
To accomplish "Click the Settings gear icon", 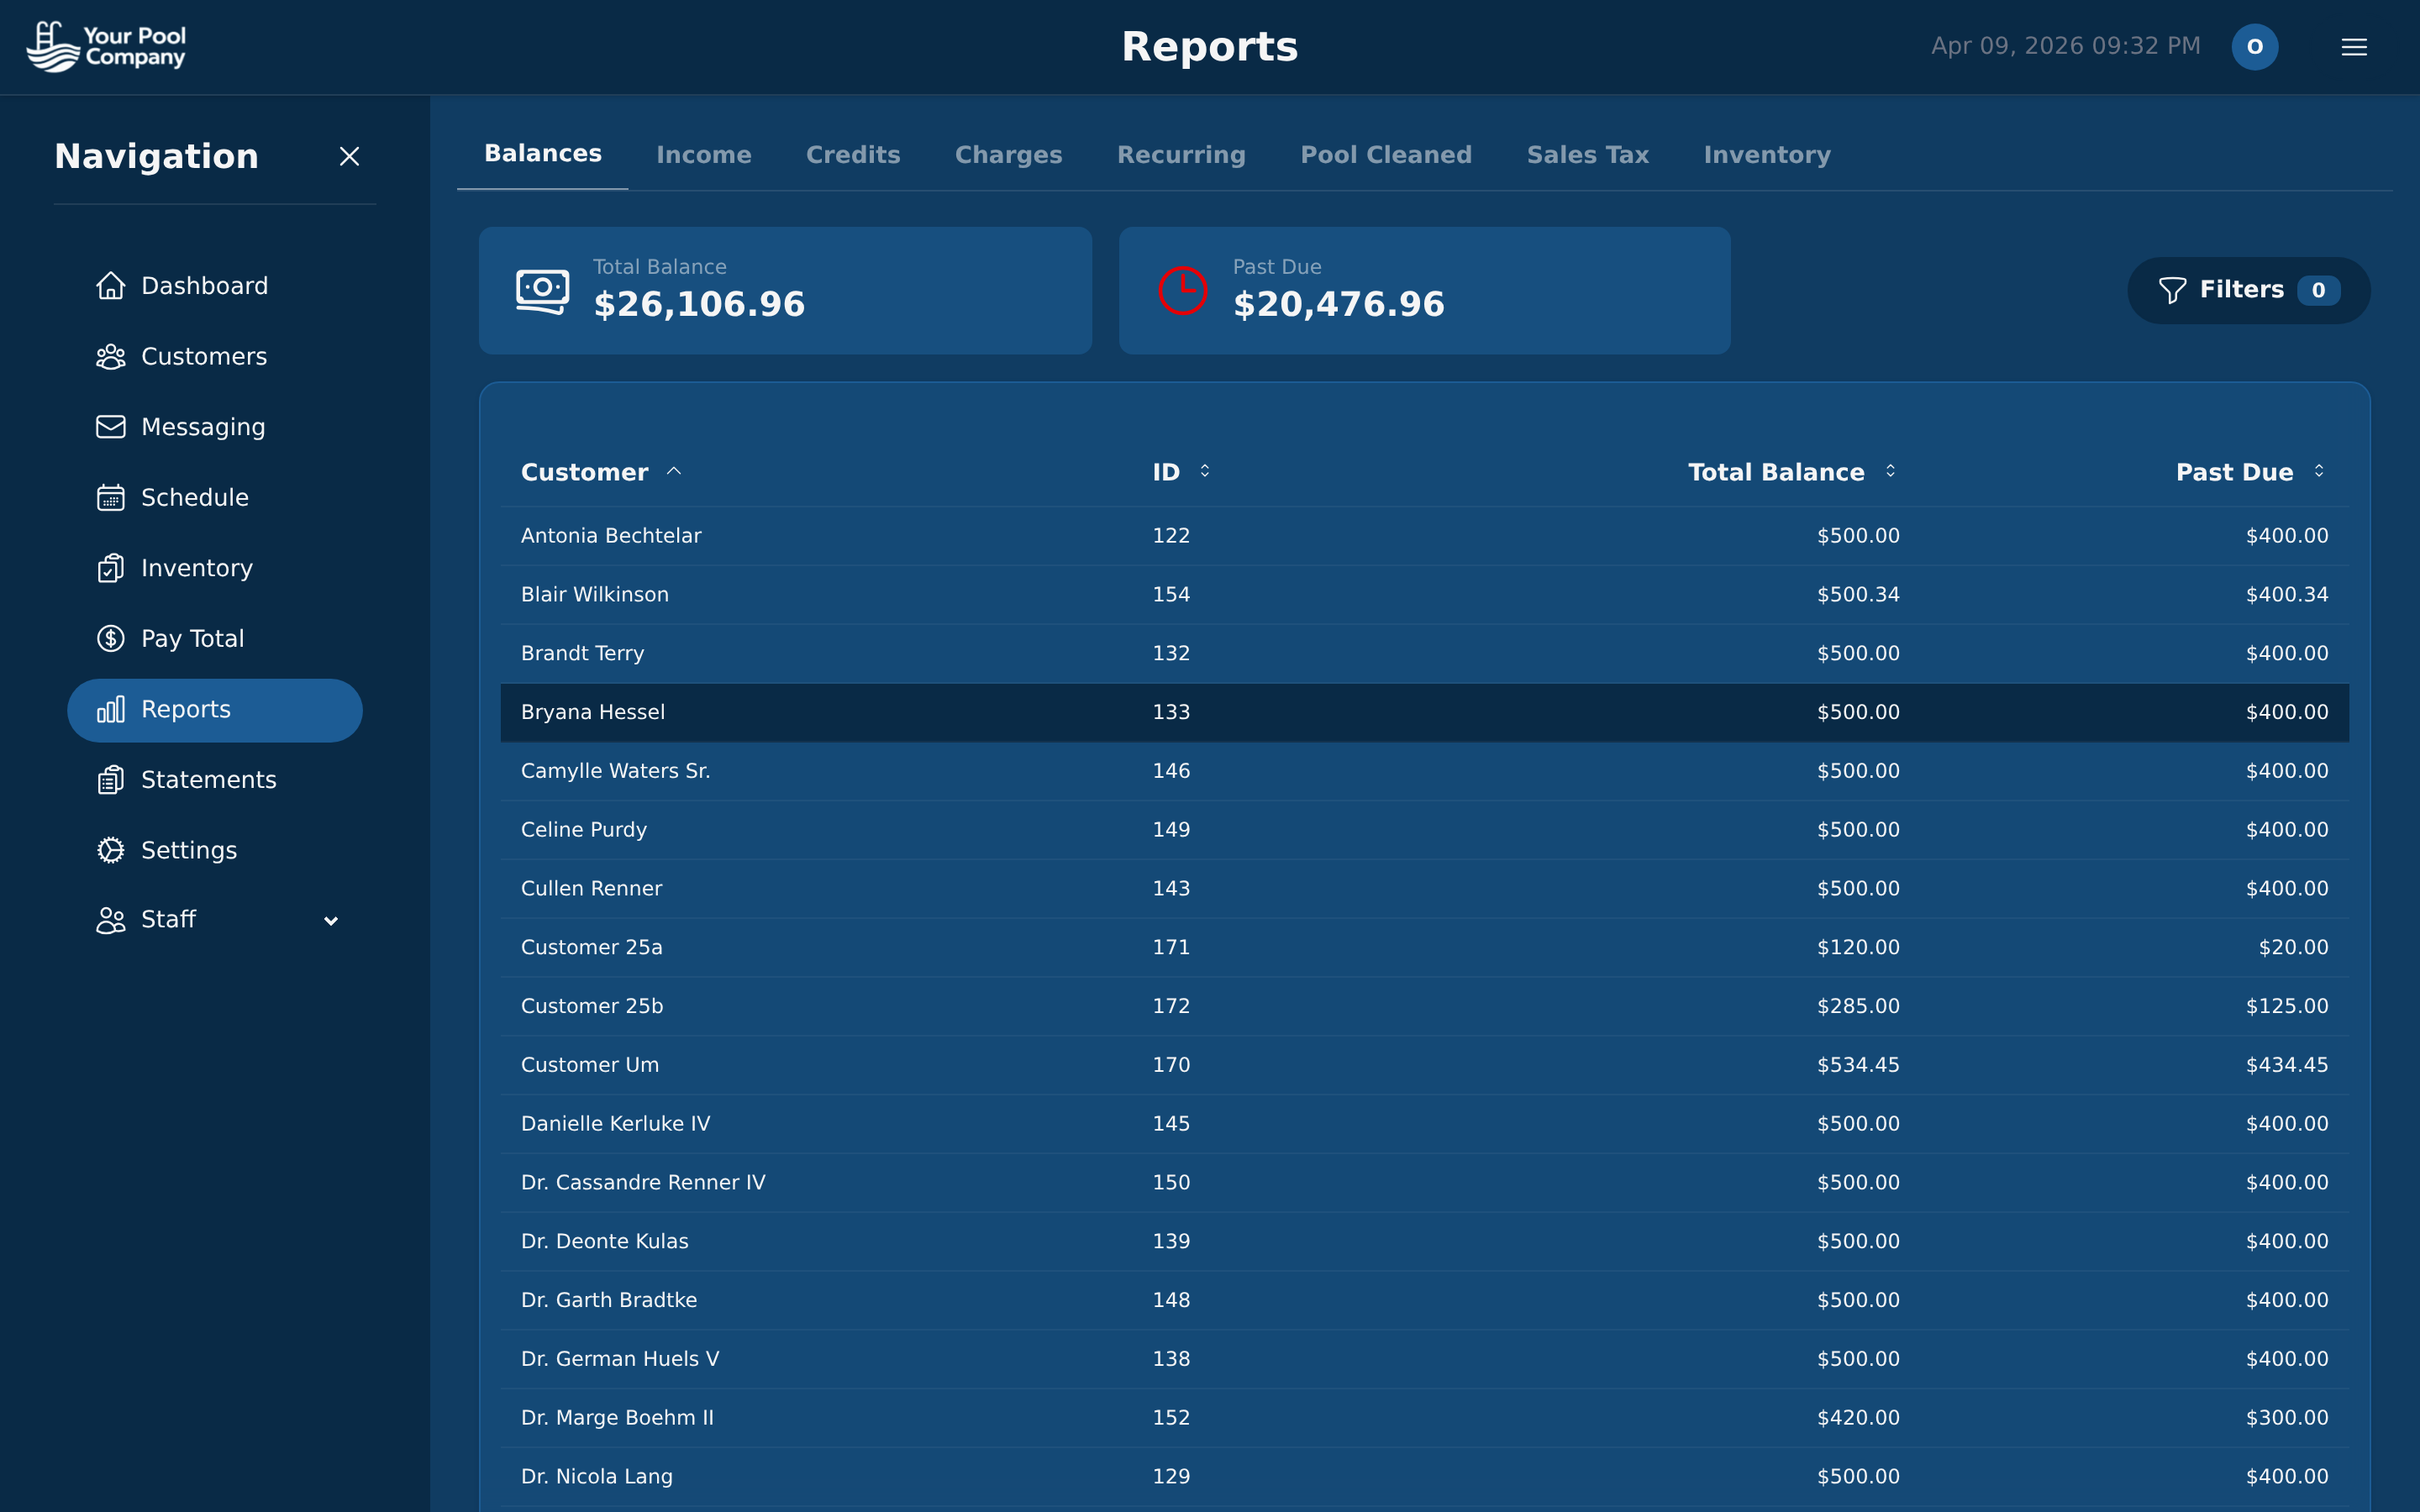I will pyautogui.click(x=111, y=849).
